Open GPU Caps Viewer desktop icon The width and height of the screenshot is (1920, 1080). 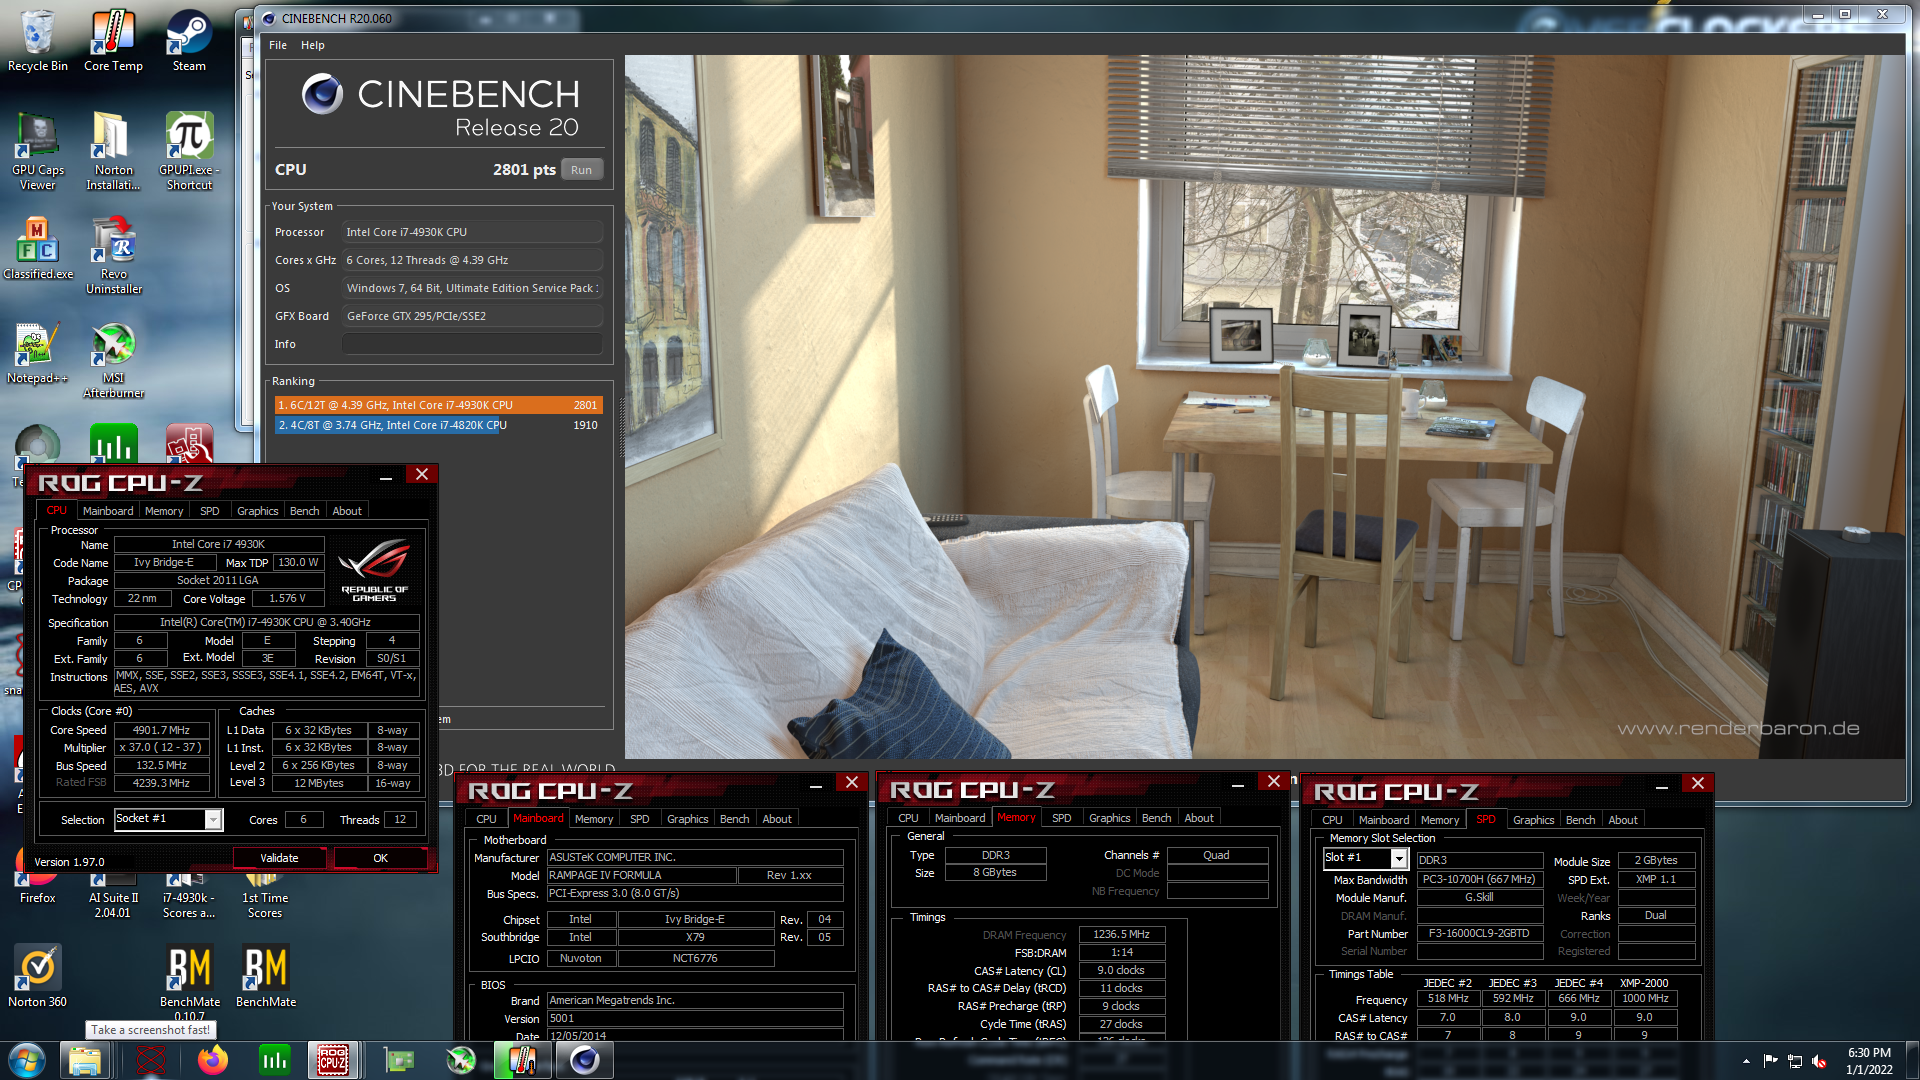click(37, 152)
